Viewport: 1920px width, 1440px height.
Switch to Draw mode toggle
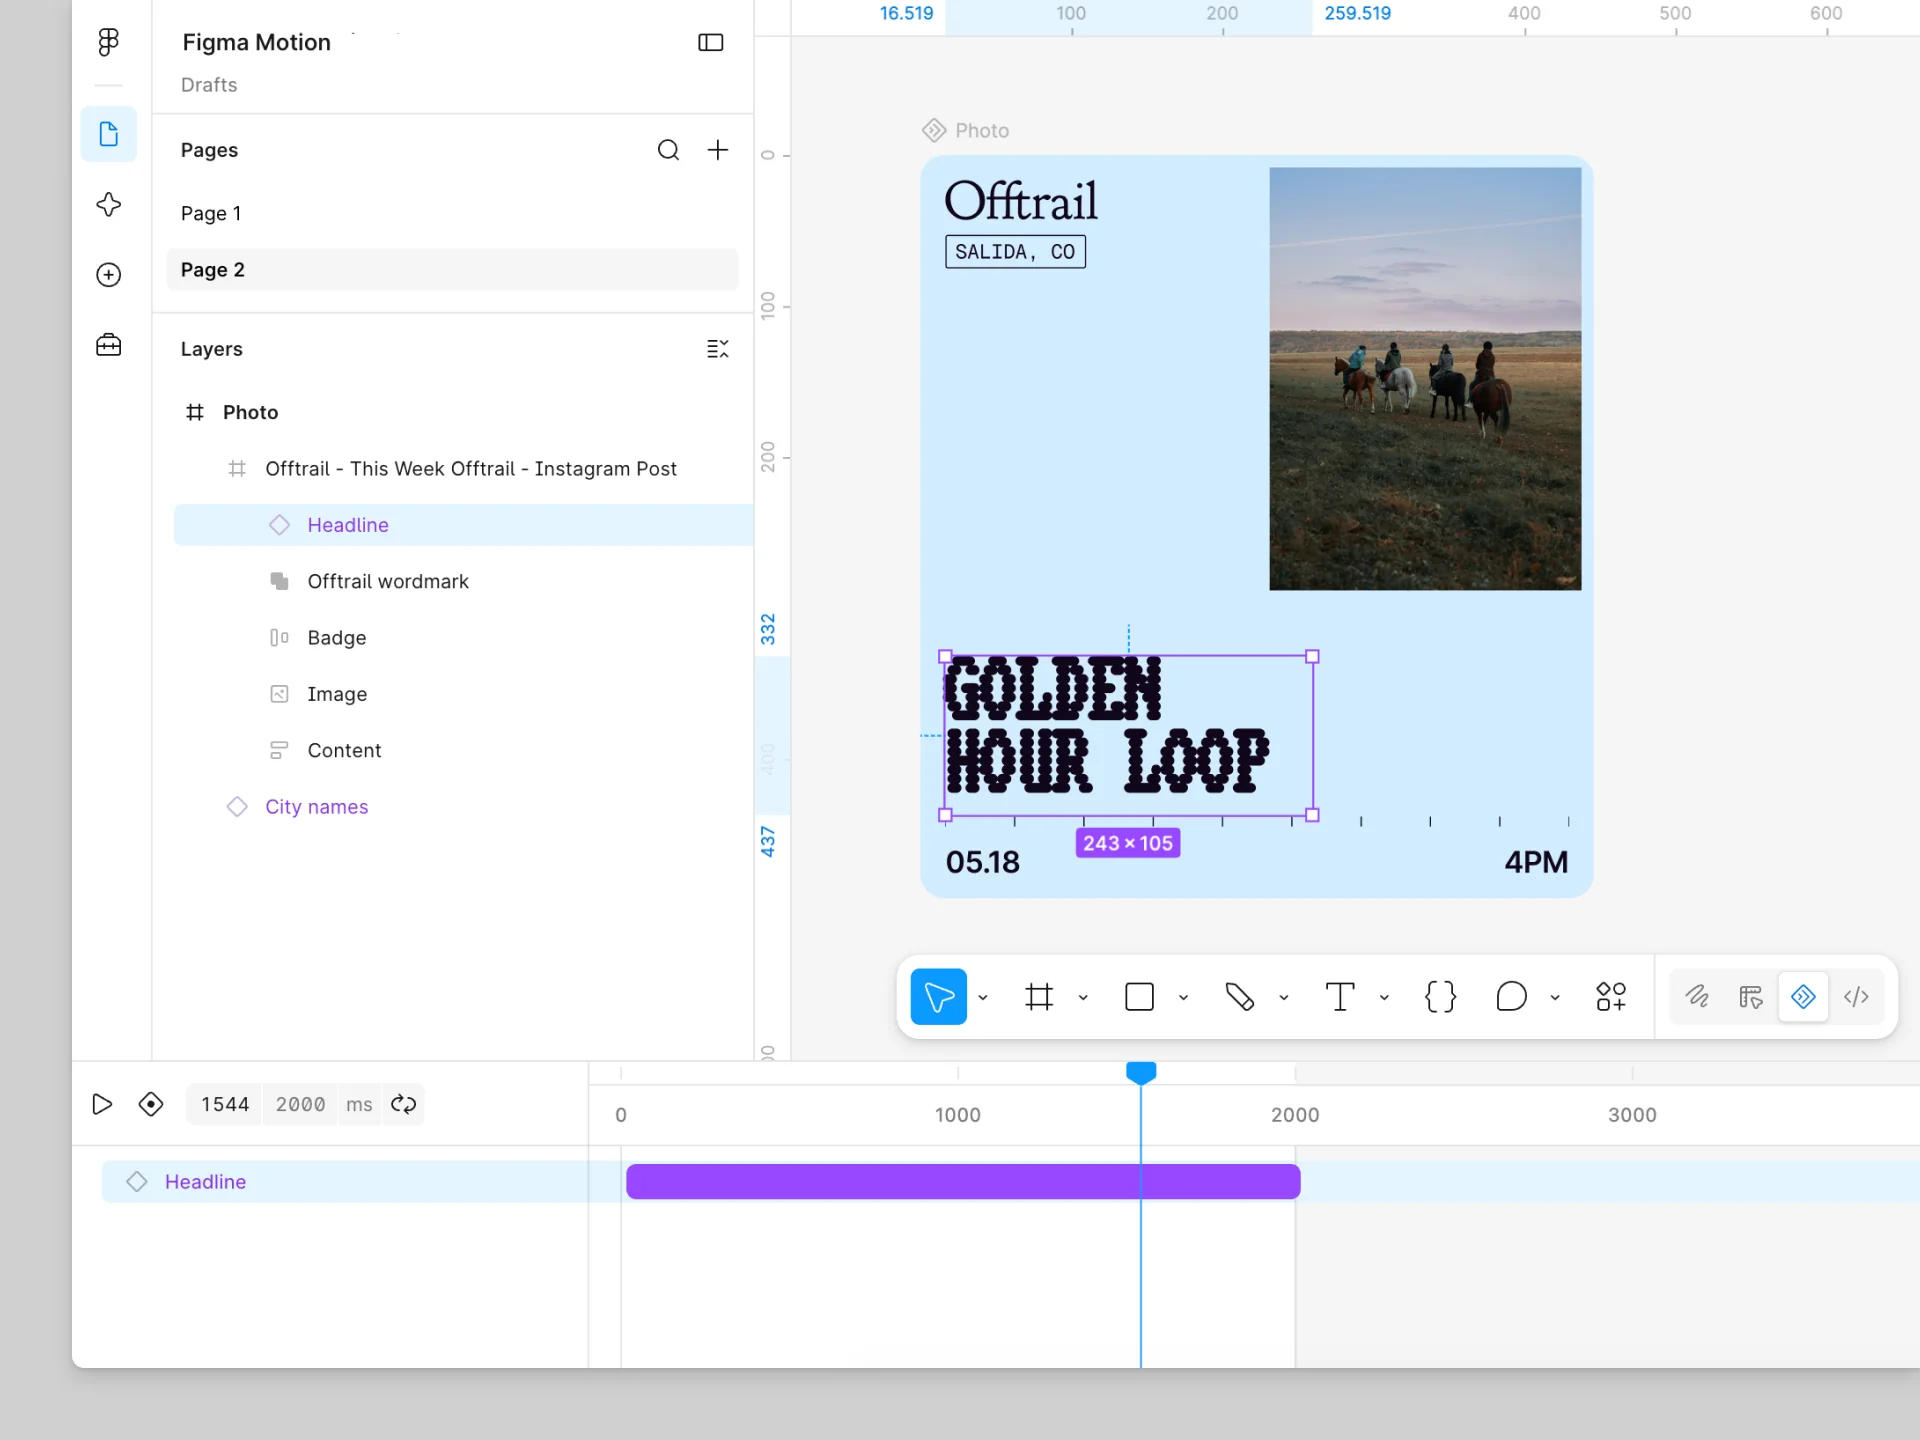click(1697, 997)
